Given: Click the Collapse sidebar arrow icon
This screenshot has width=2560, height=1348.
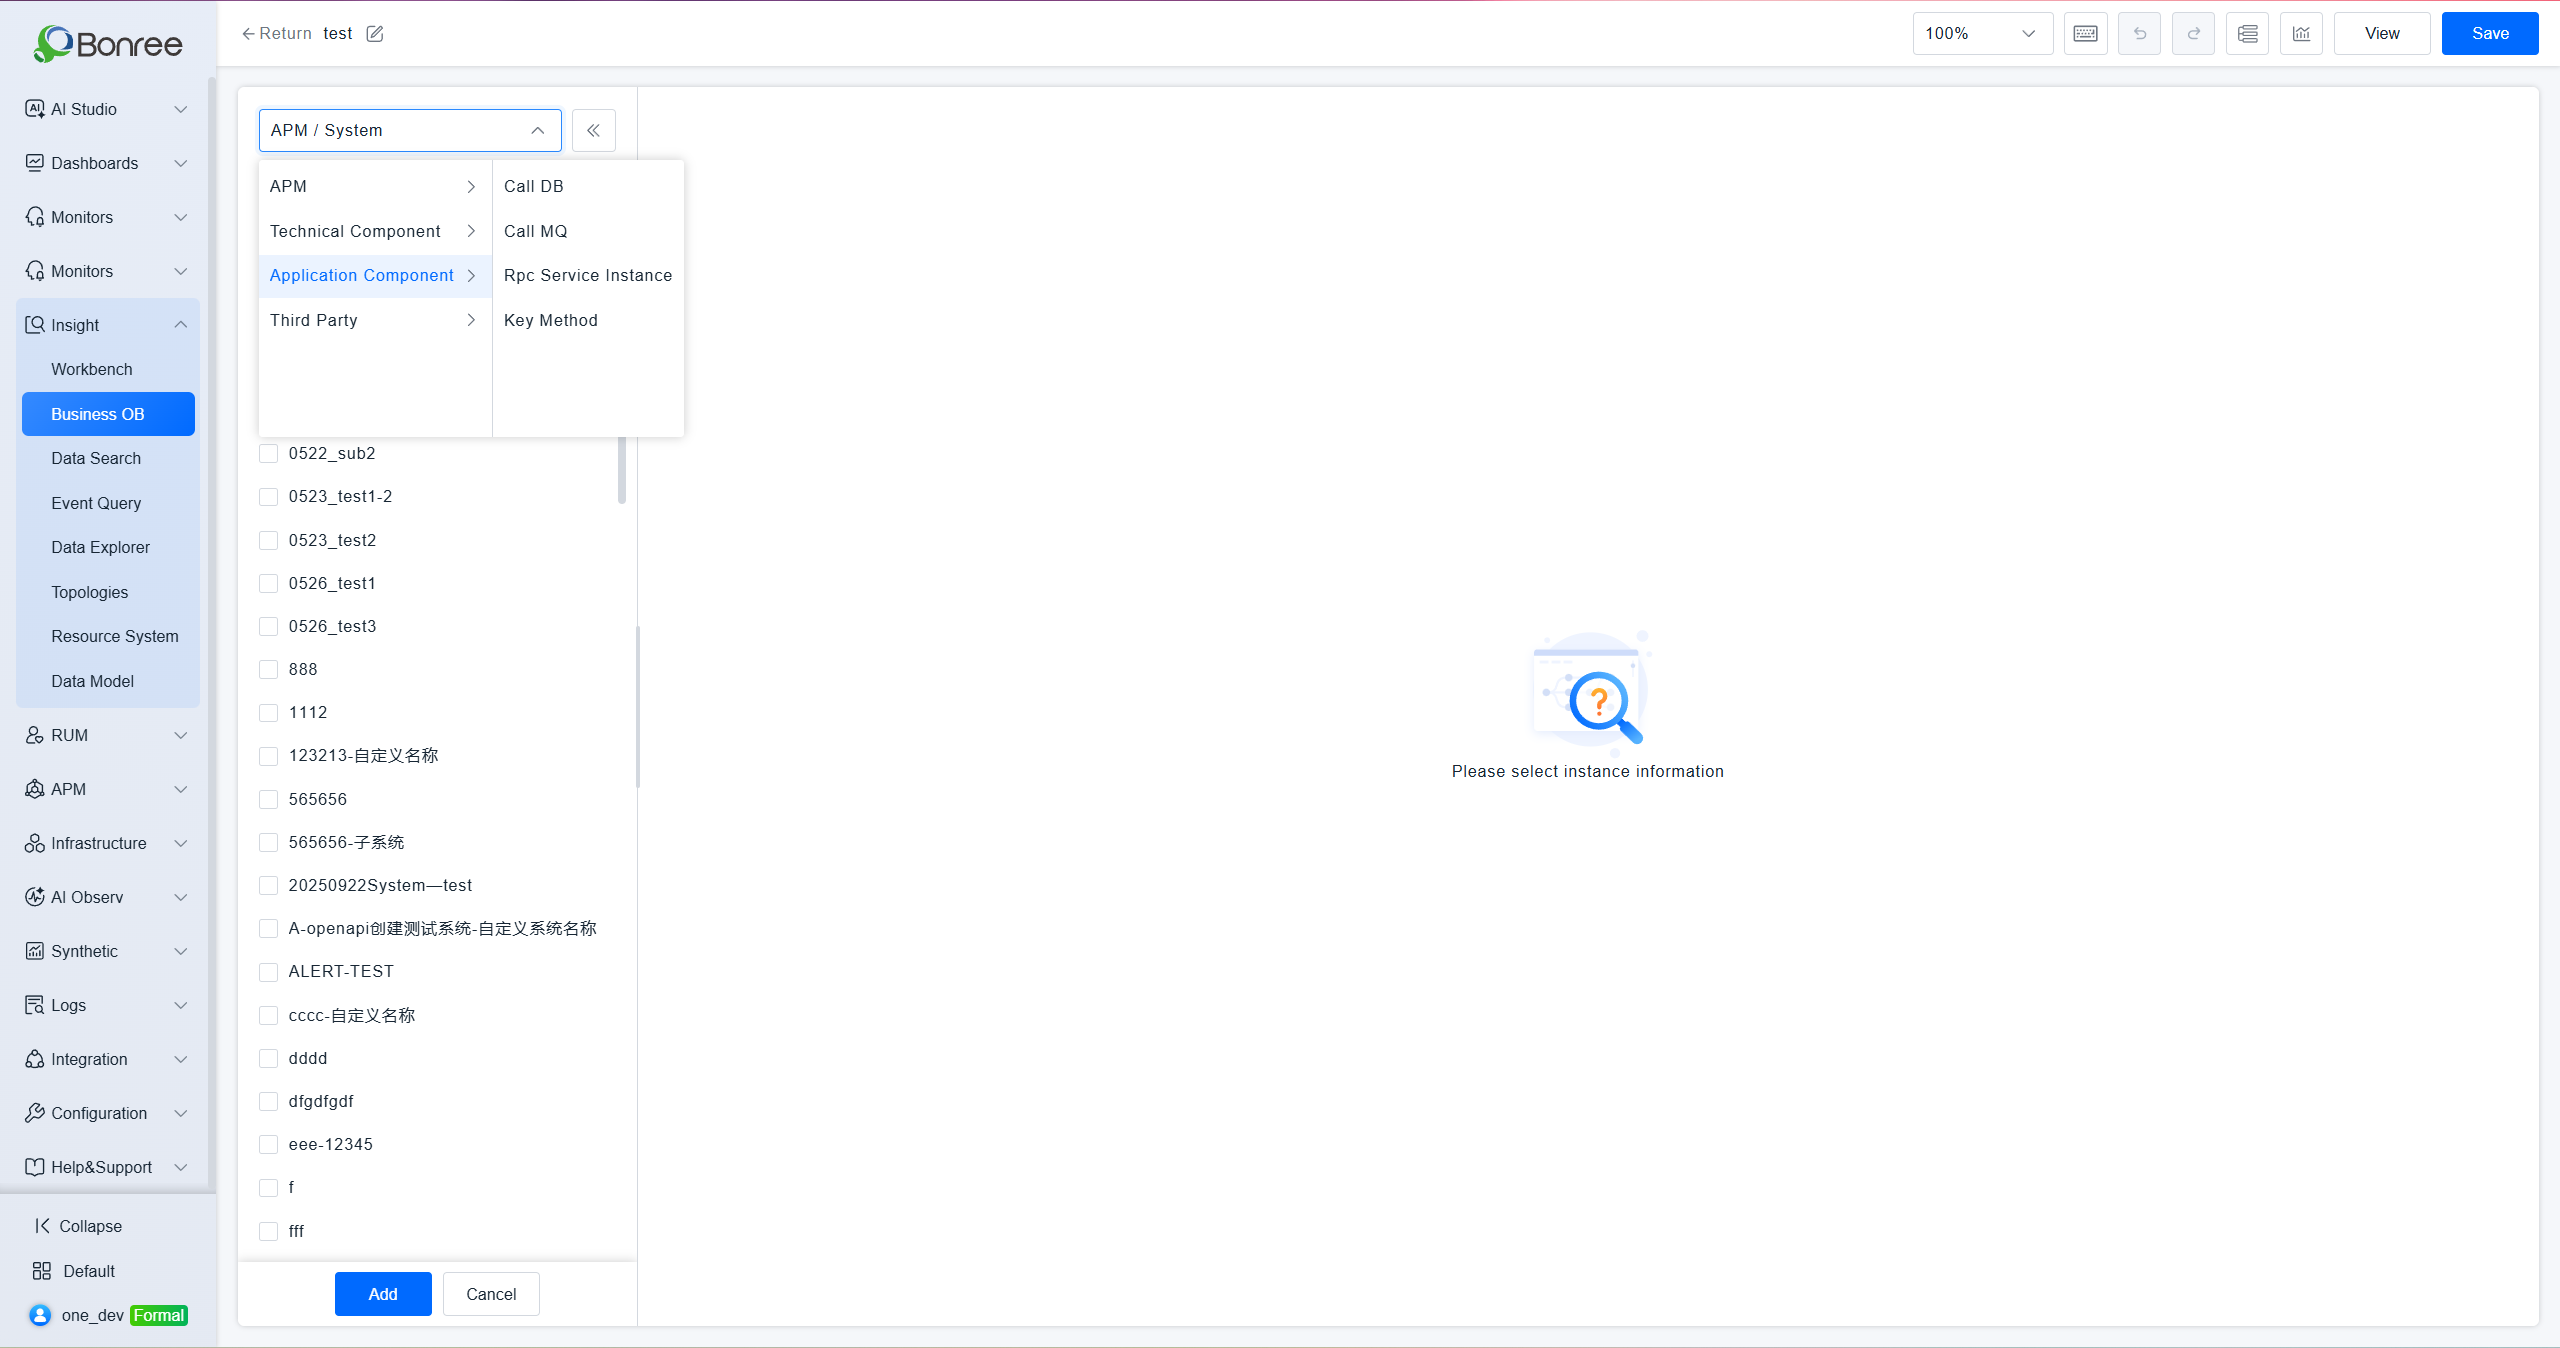Looking at the screenshot, I should pyautogui.click(x=42, y=1226).
